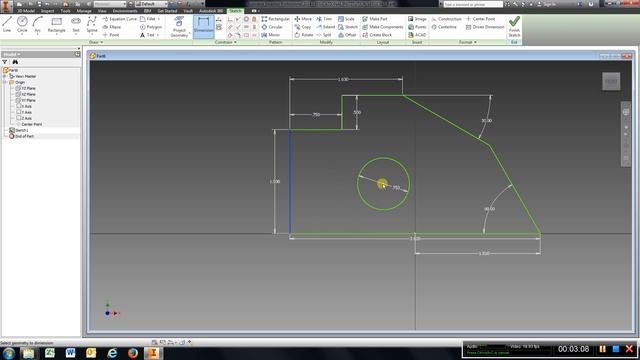Open the Default appearance combo box
640x360 pixels.
(151, 4)
